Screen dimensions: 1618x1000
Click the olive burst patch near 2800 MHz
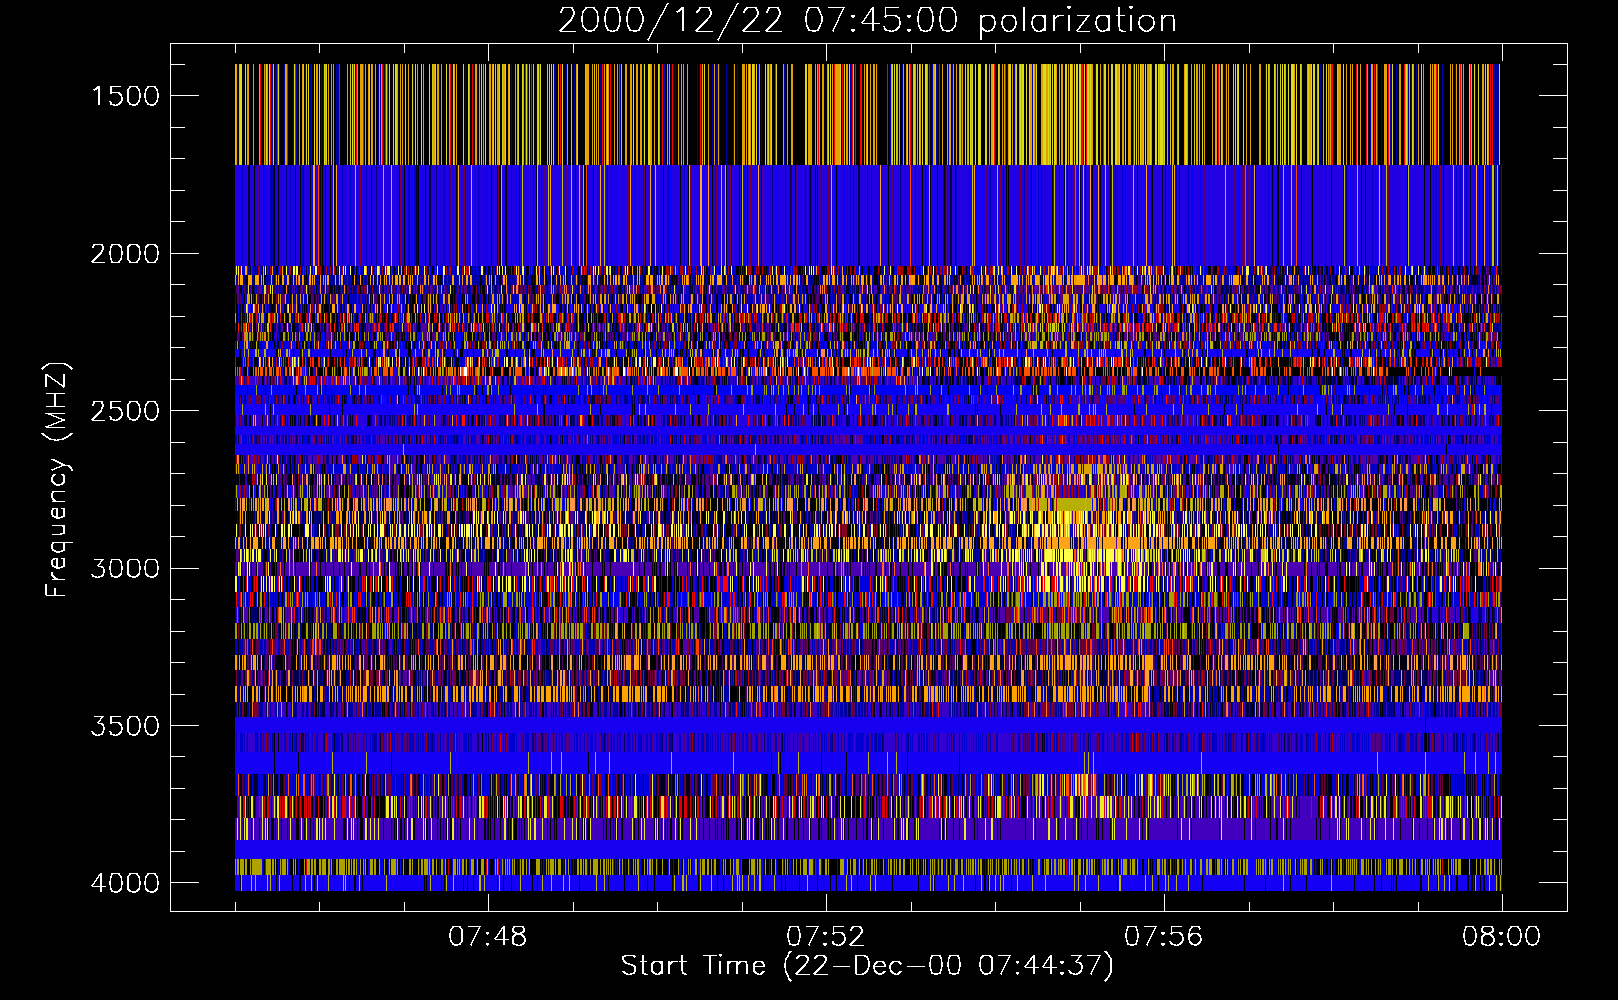coord(1073,504)
